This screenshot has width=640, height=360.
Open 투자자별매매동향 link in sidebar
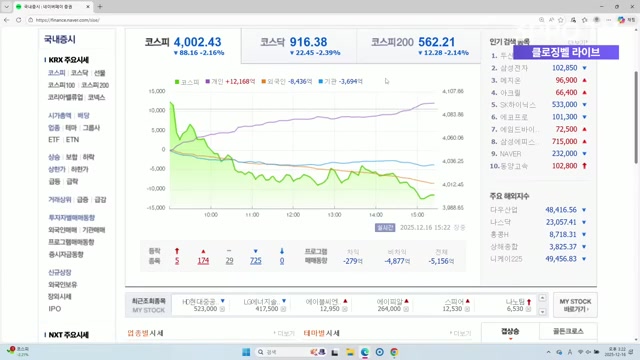[71, 218]
